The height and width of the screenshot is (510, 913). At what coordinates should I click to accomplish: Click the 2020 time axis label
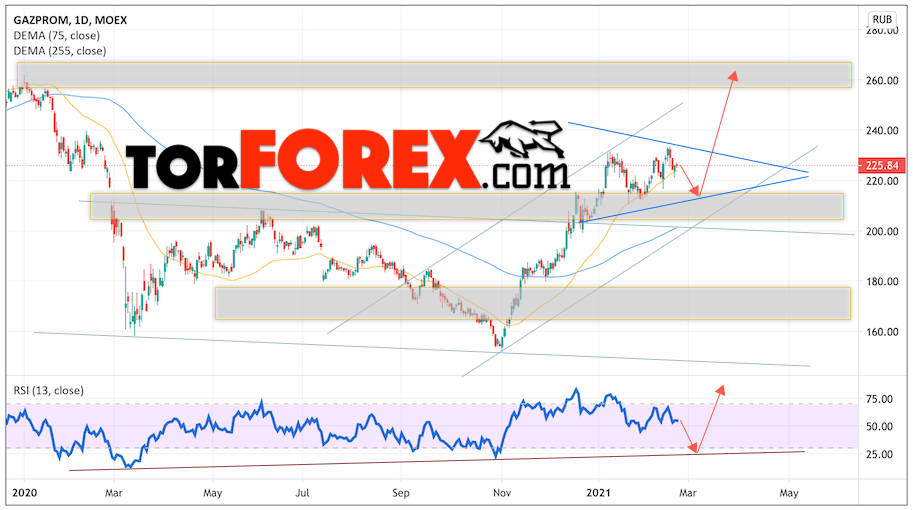tap(24, 493)
